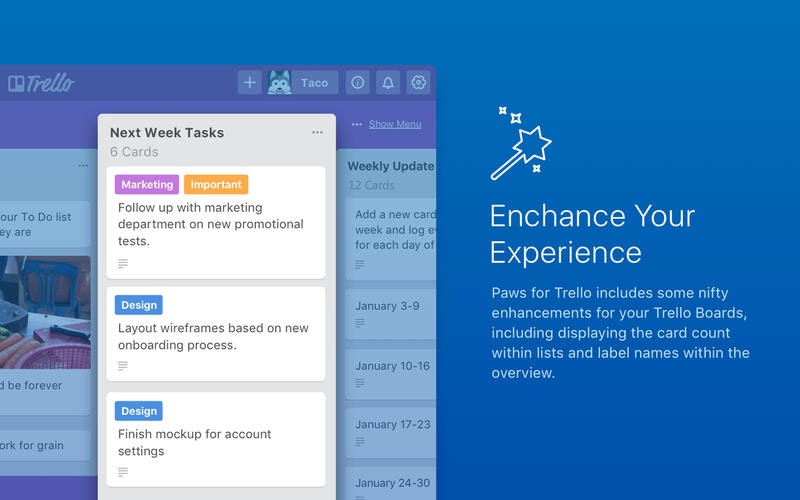Click the magic wand illustration
This screenshot has height=500, width=800.
click(520, 143)
